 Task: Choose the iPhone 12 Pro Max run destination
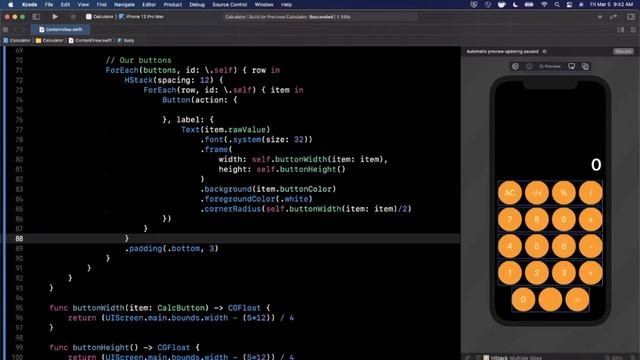pyautogui.click(x=141, y=17)
